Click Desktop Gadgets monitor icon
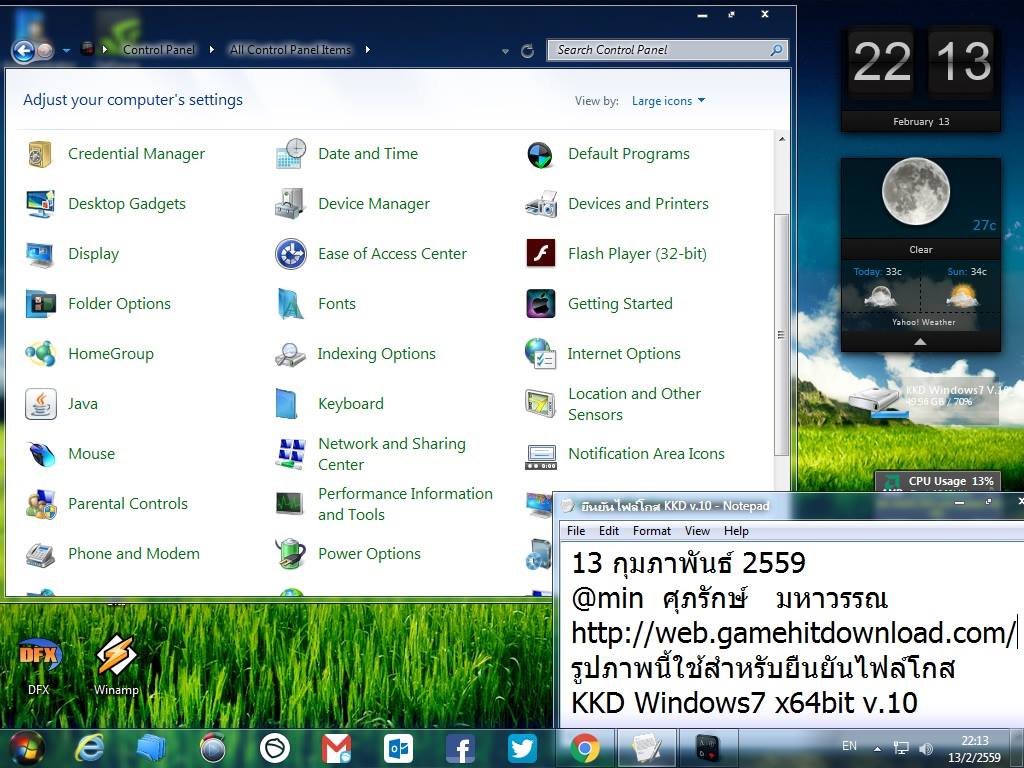The width and height of the screenshot is (1024, 768). [40, 204]
